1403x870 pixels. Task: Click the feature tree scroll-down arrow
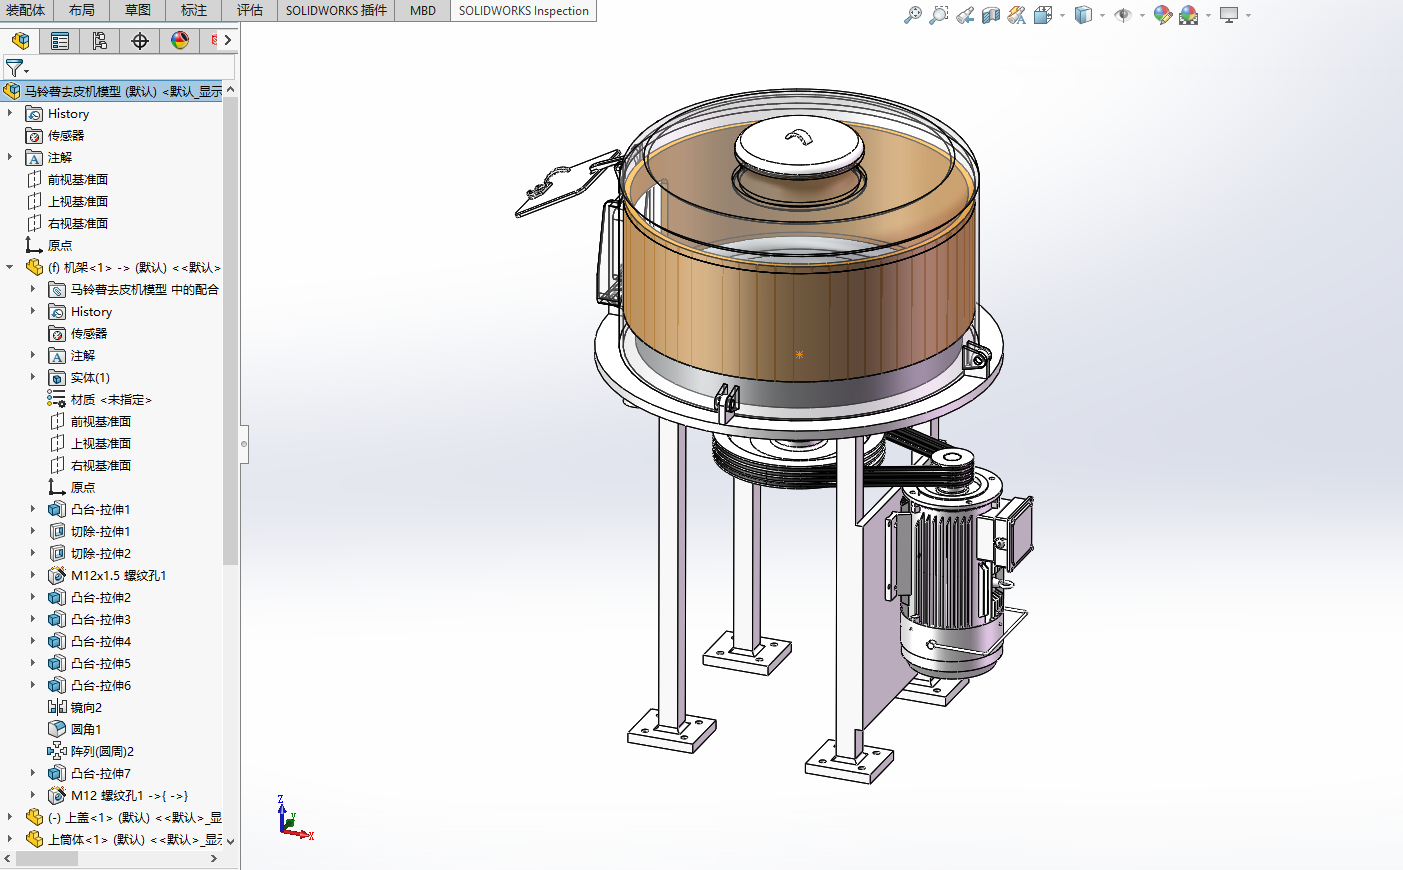point(230,841)
